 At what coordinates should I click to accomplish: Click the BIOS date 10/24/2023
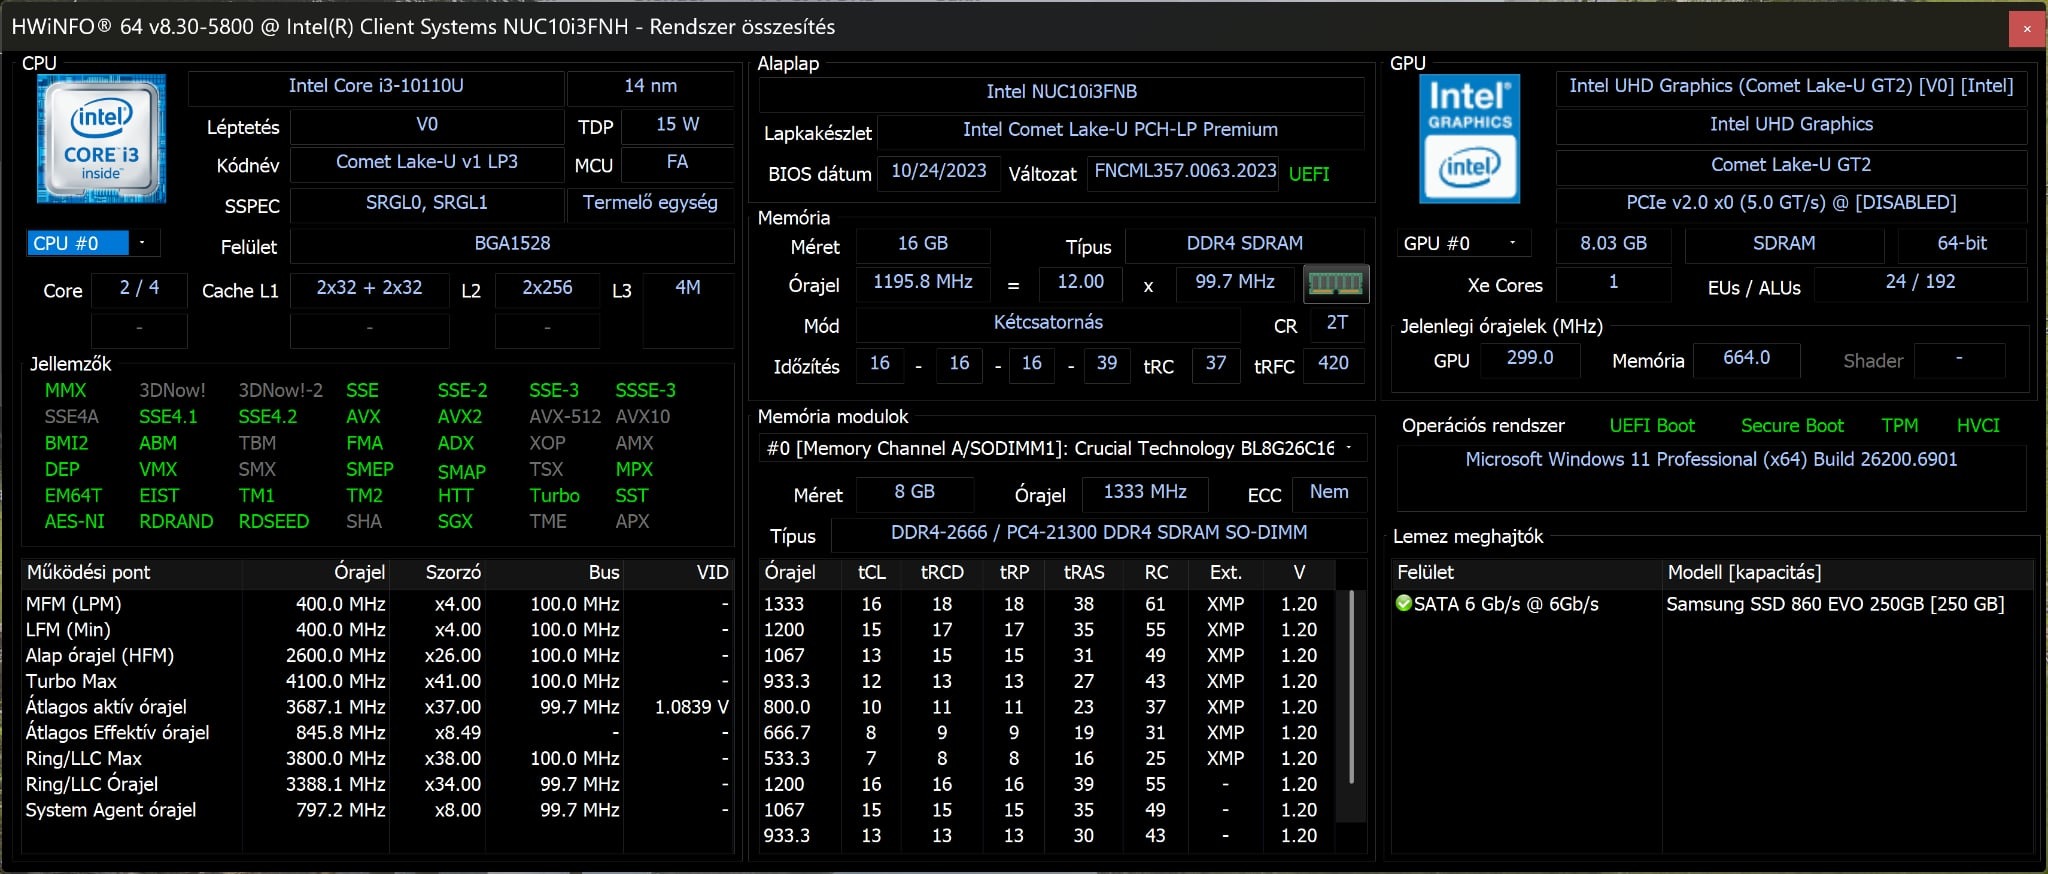pos(938,171)
